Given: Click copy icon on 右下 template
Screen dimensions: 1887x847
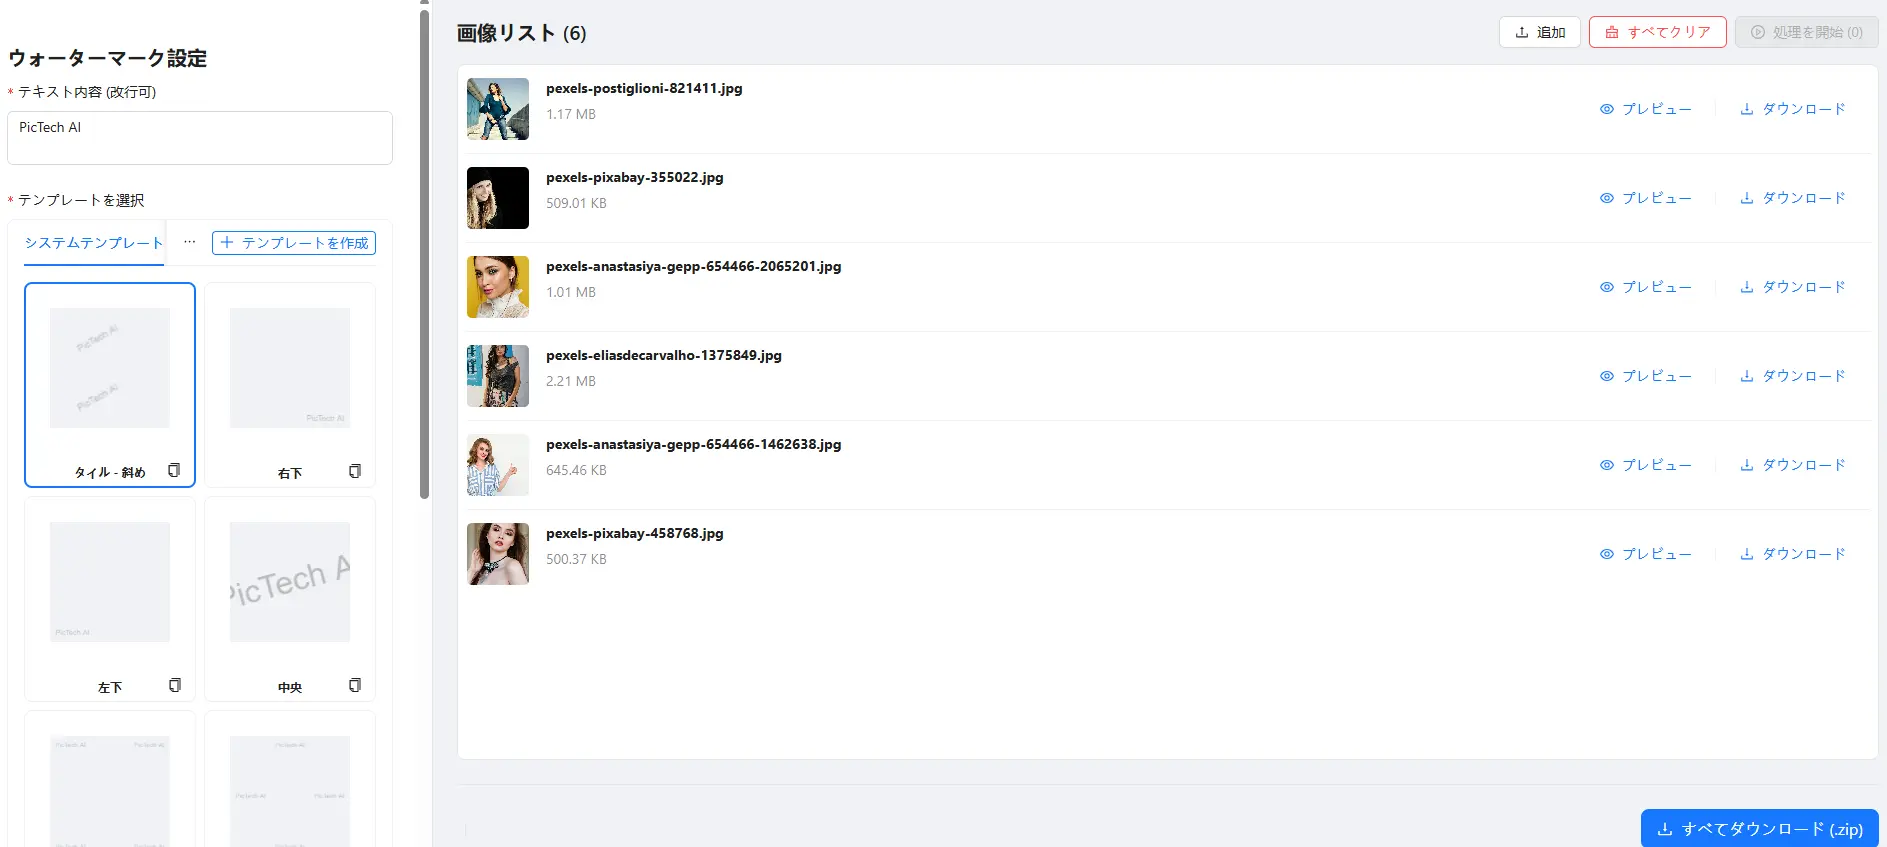Looking at the screenshot, I should pyautogui.click(x=354, y=471).
